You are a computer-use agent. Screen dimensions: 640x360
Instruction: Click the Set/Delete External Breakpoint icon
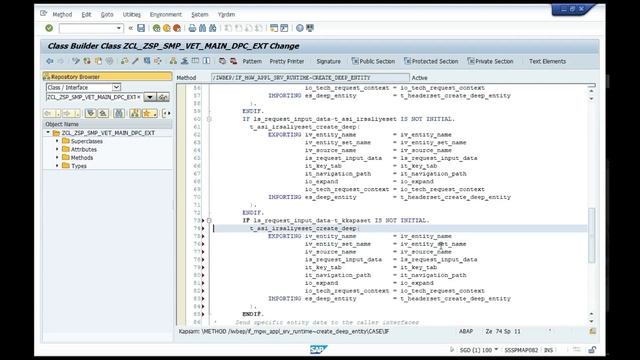(x=233, y=61)
